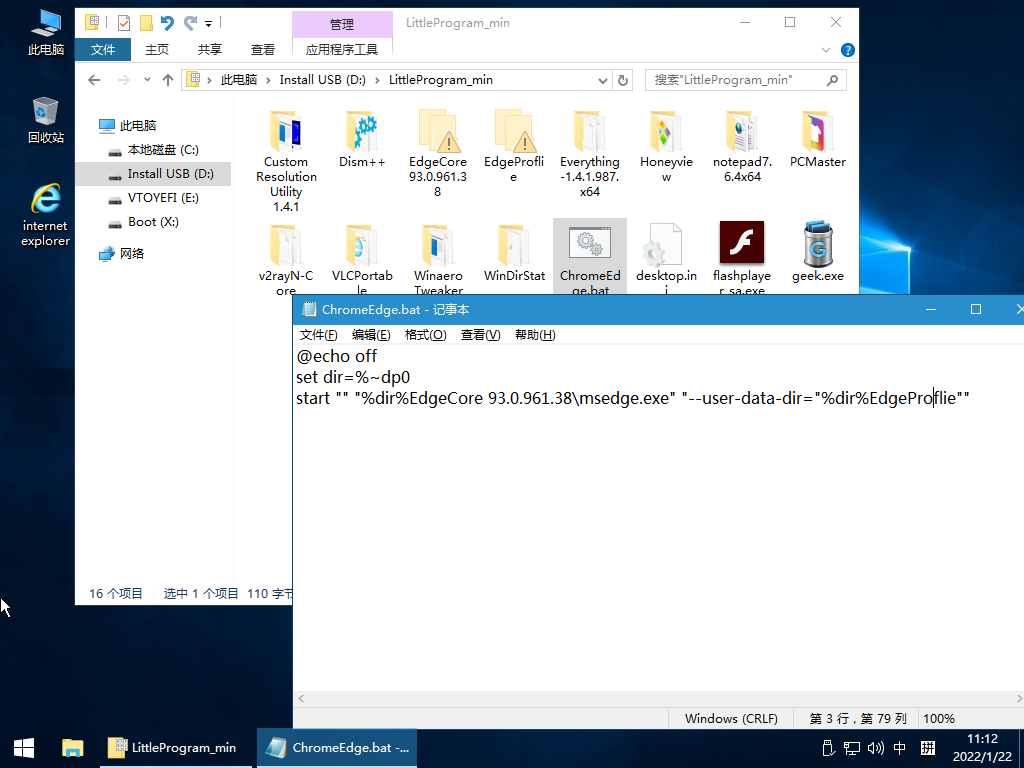Open Notepad 帮助(H) menu
The image size is (1024, 768).
pos(535,334)
